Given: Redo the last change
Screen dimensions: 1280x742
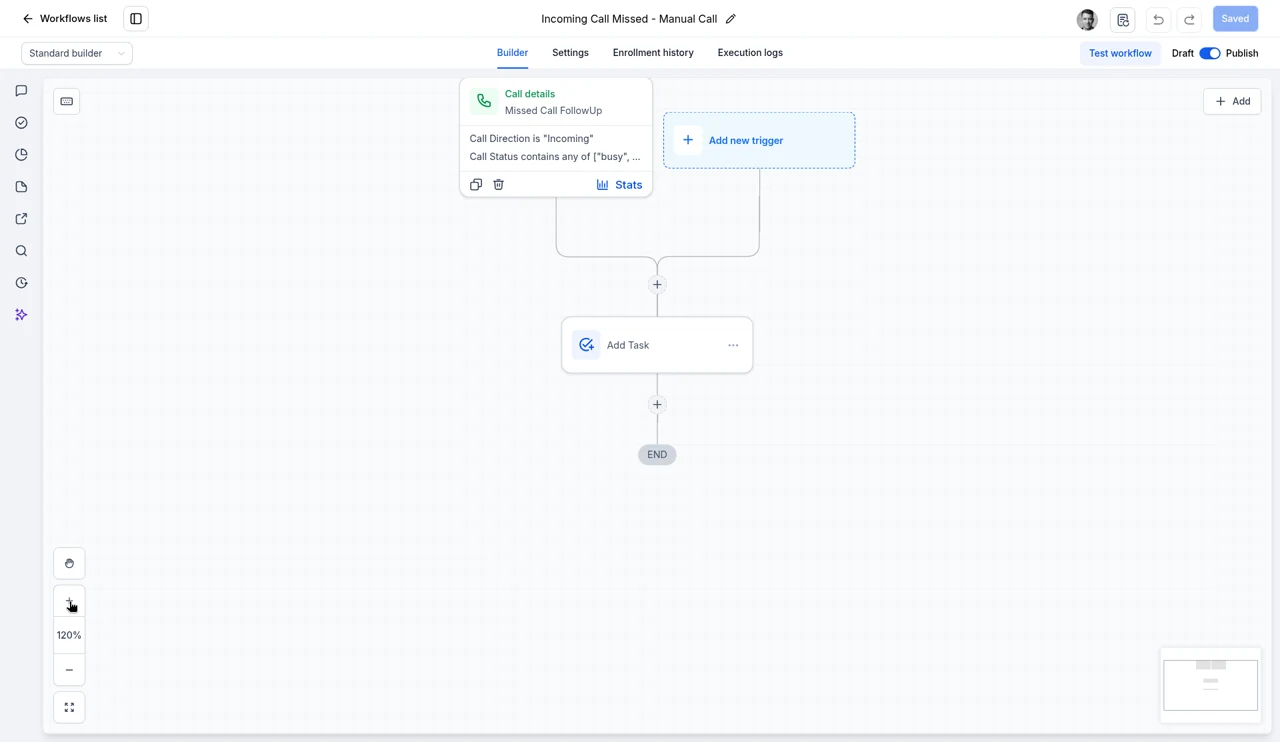Looking at the screenshot, I should (x=1189, y=19).
